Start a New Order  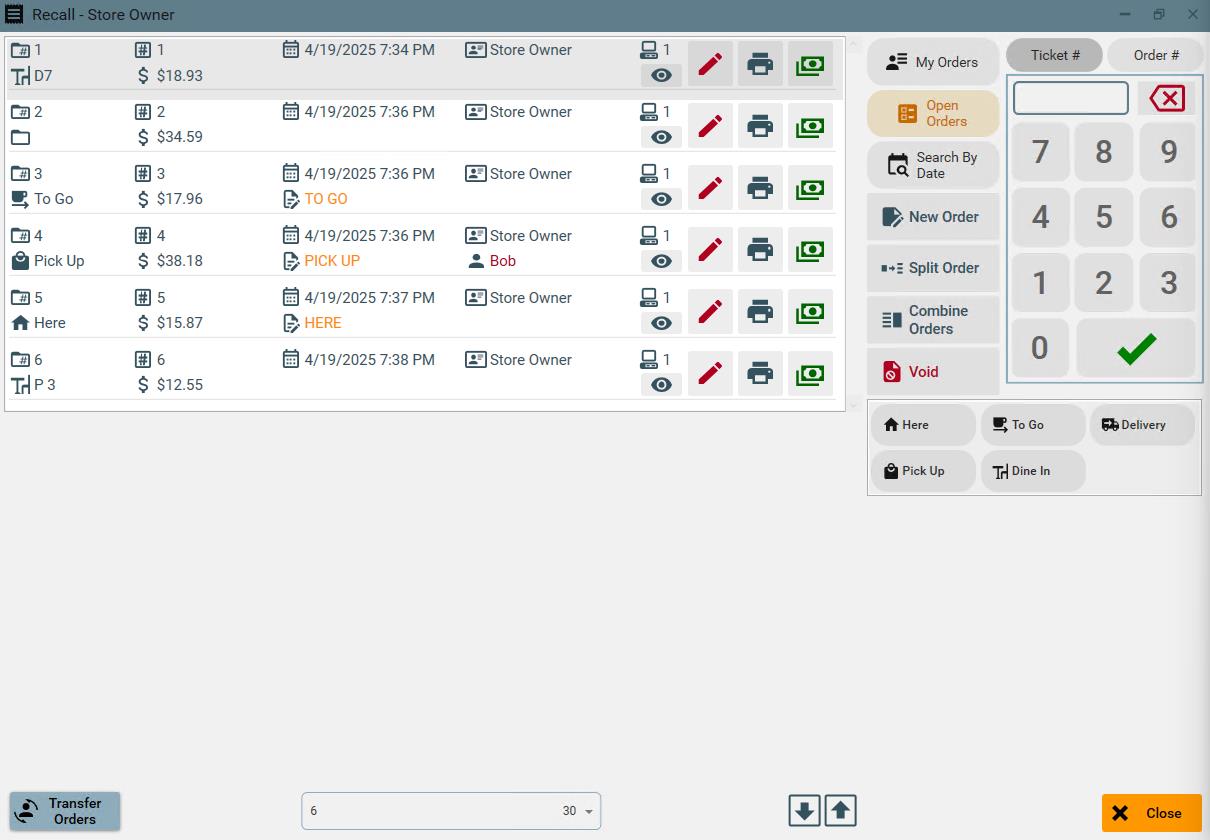[x=933, y=217]
